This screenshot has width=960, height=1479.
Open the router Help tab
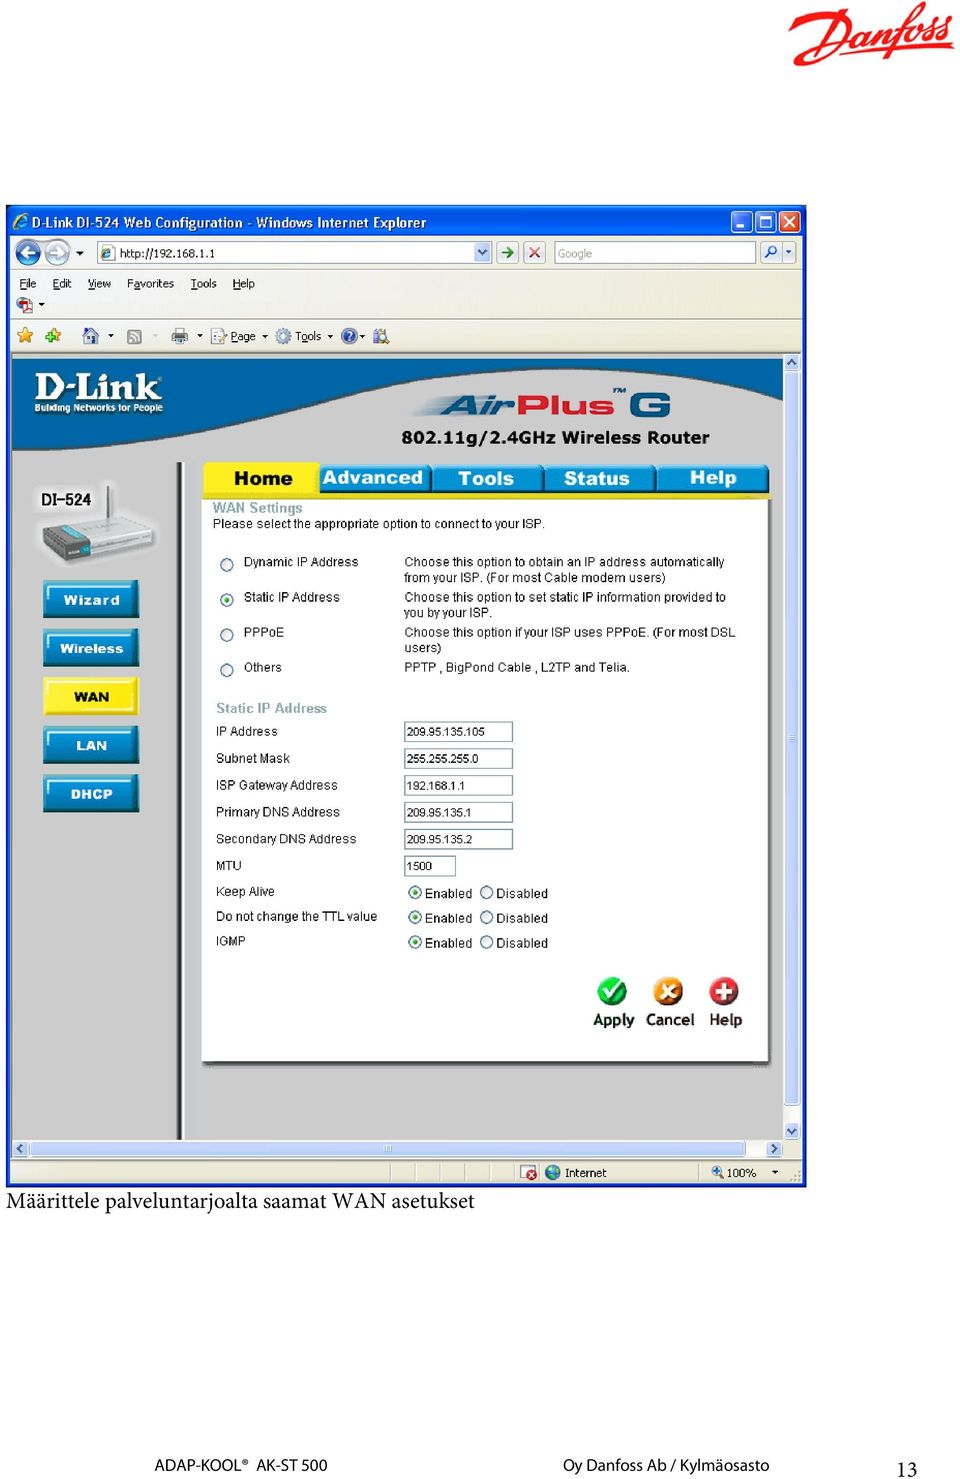point(712,478)
